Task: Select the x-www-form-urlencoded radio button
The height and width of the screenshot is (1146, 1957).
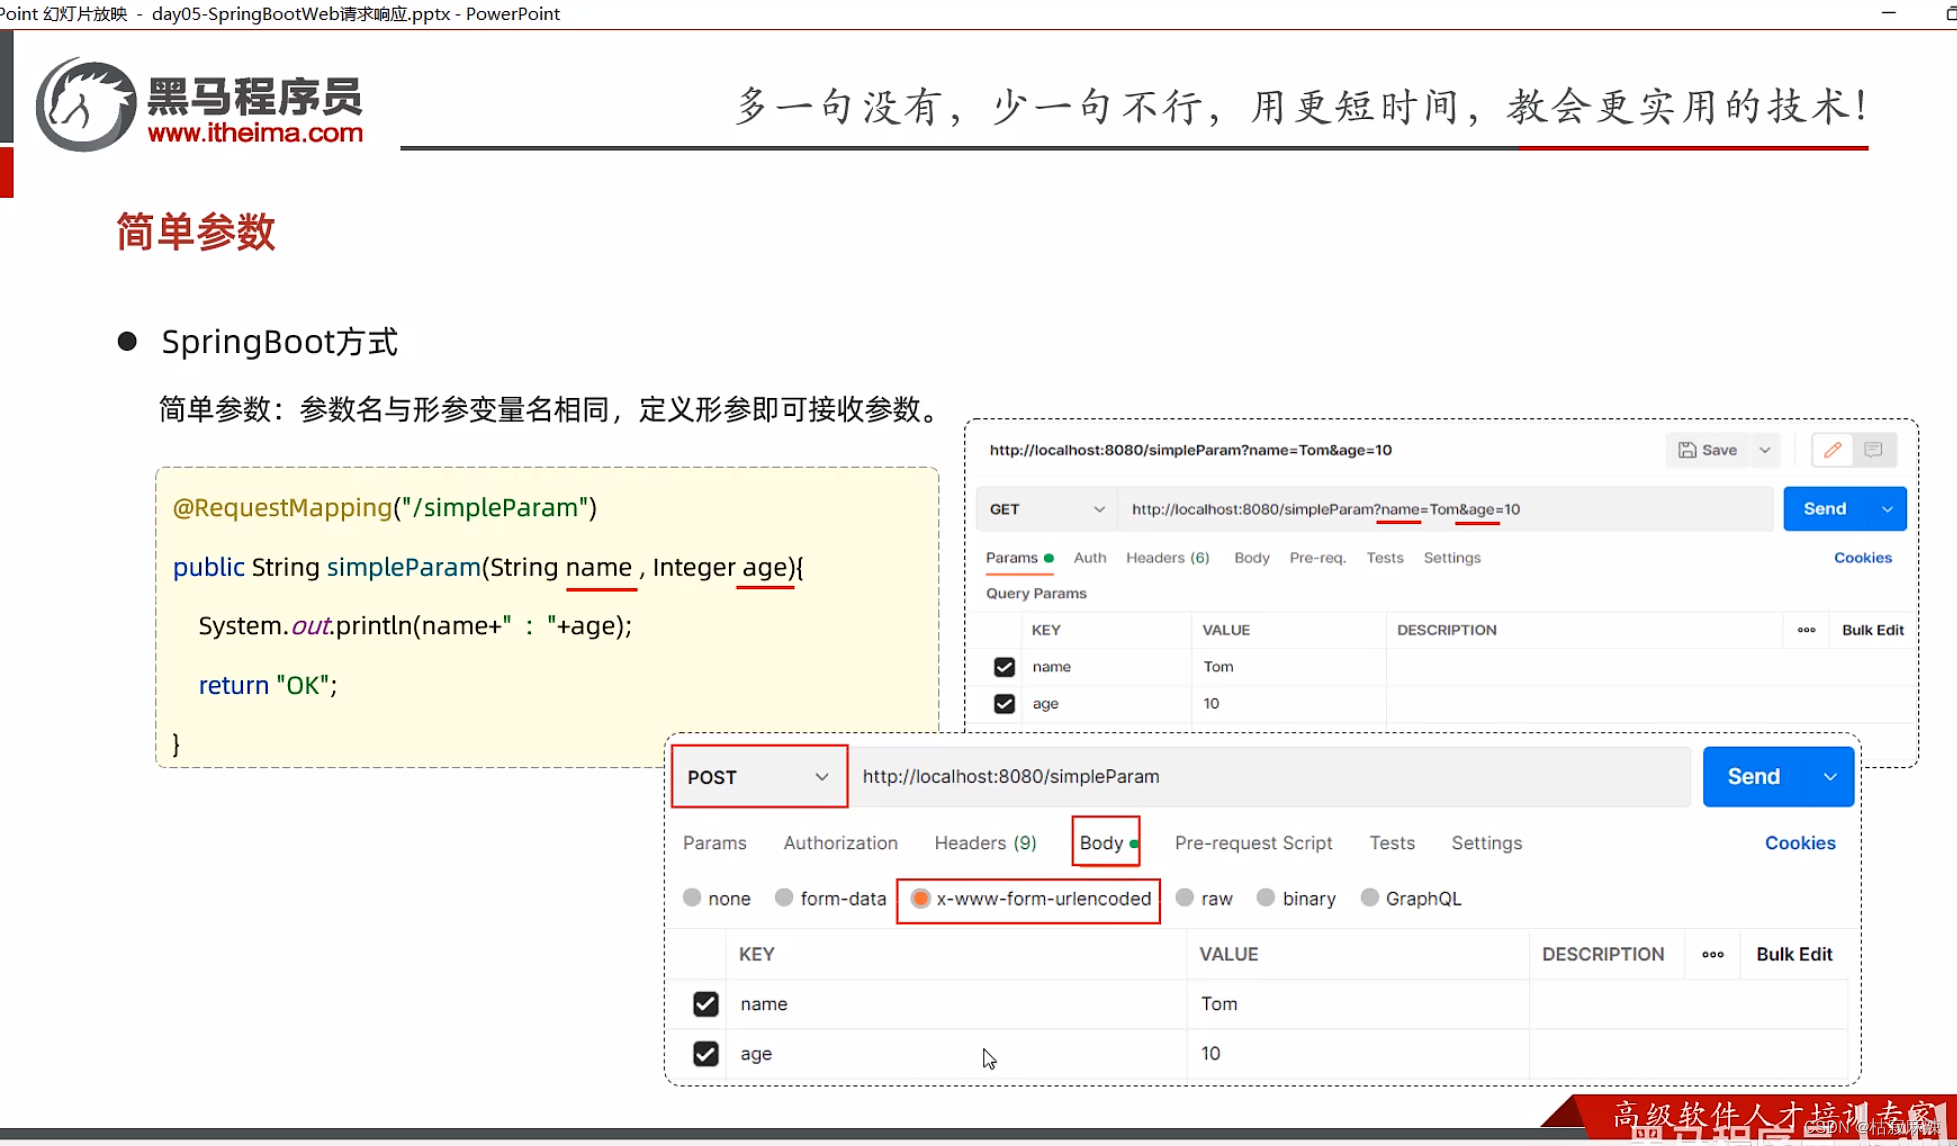Action: pyautogui.click(x=919, y=898)
